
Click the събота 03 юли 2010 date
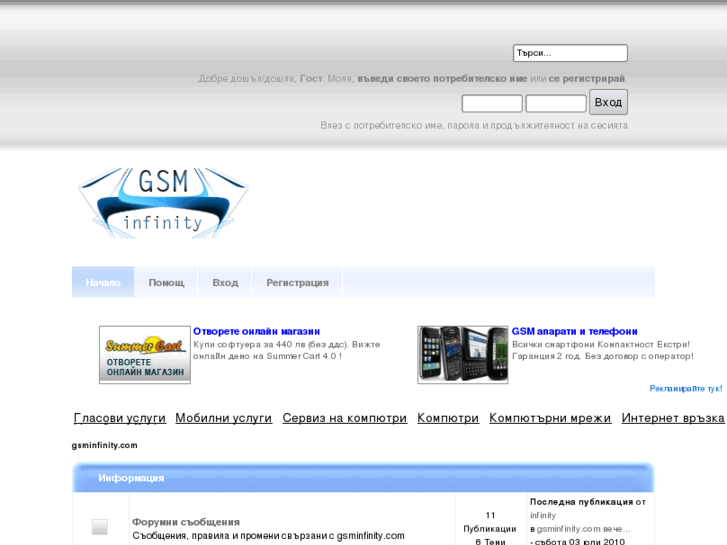580,541
